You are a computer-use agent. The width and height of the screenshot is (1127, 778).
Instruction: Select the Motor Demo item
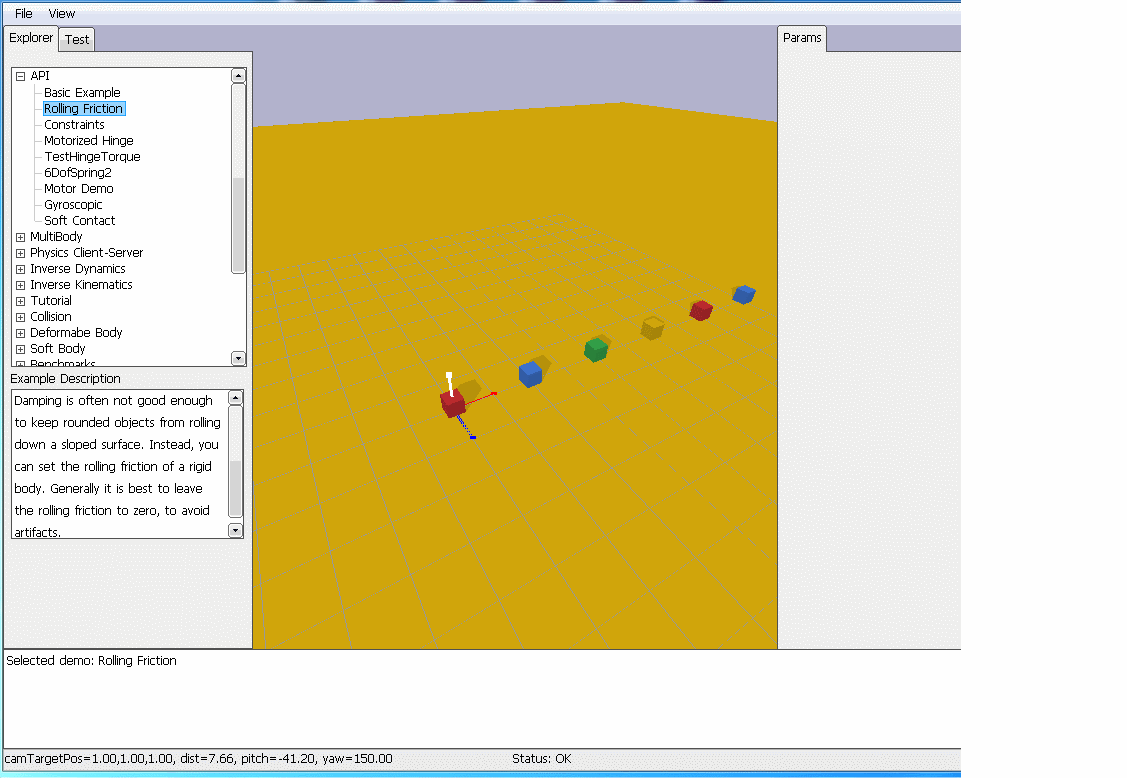[78, 188]
